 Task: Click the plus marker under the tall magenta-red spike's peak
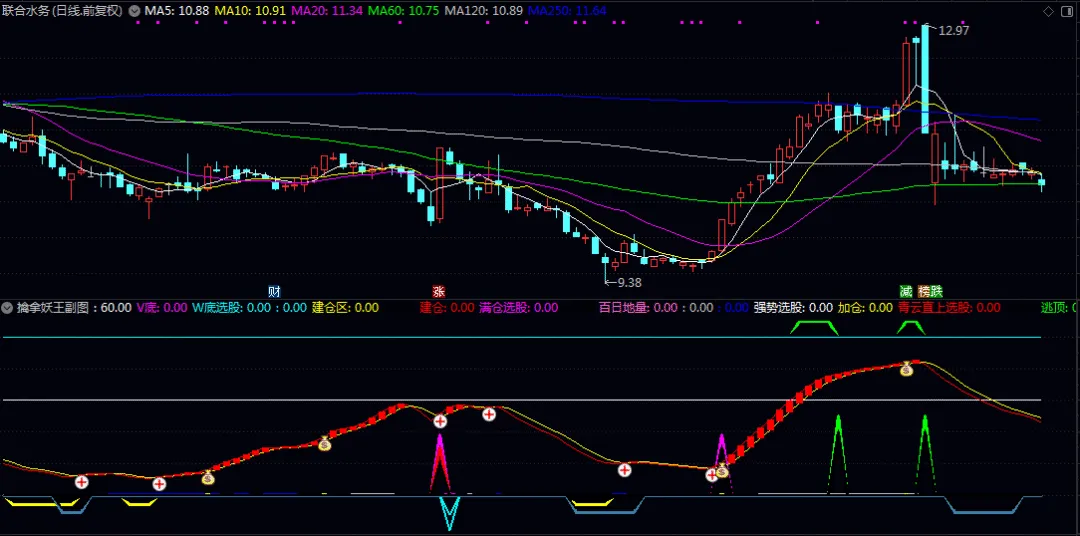440,421
